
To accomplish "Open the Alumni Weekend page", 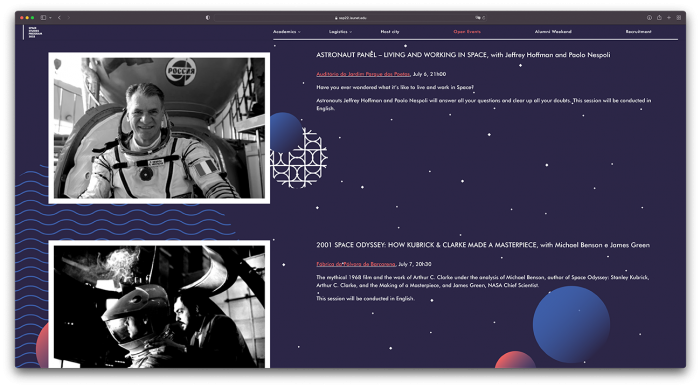I will (x=553, y=32).
